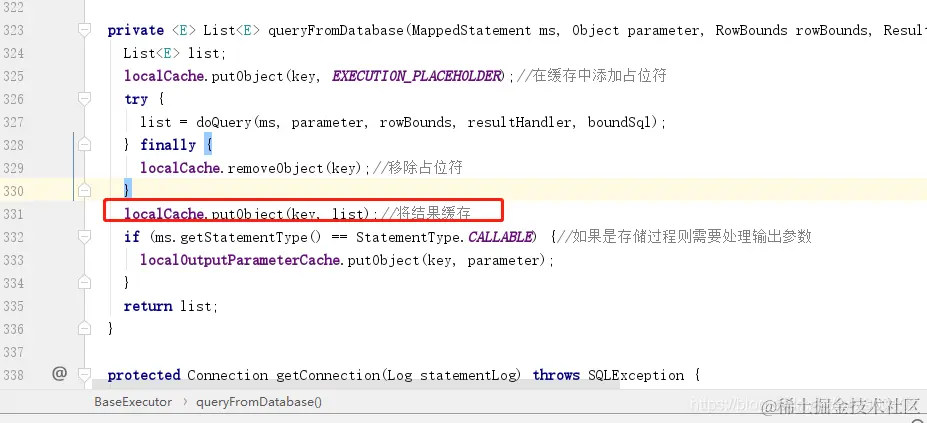Click the doQuery method call

coord(216,122)
